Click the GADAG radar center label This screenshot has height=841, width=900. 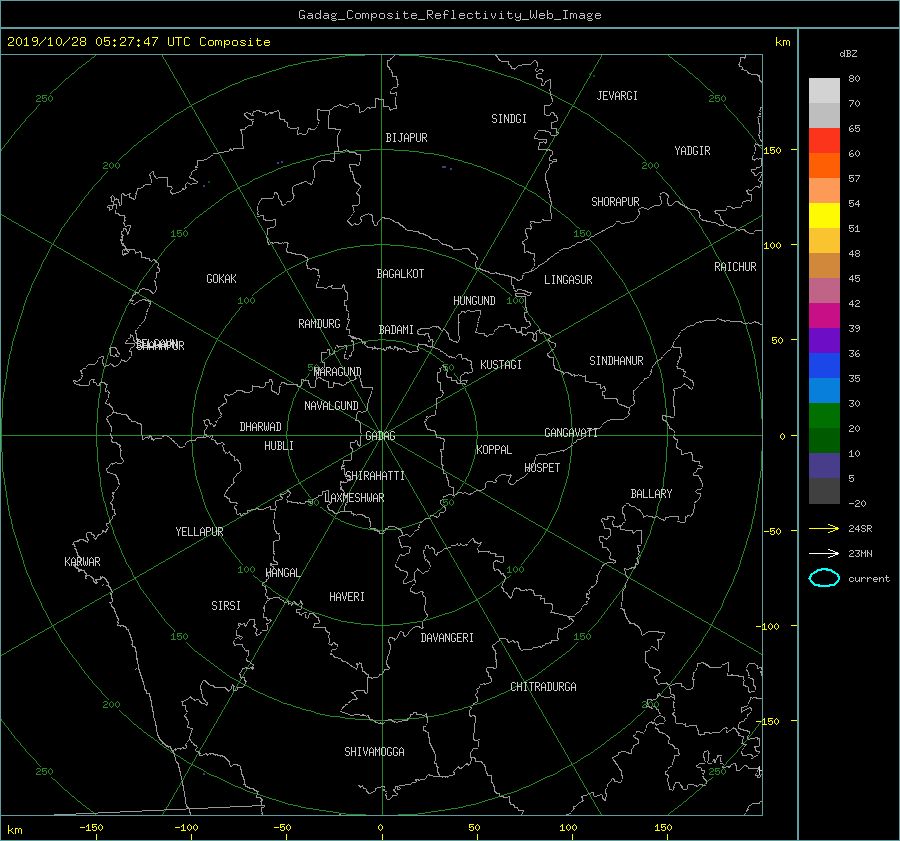click(x=380, y=436)
